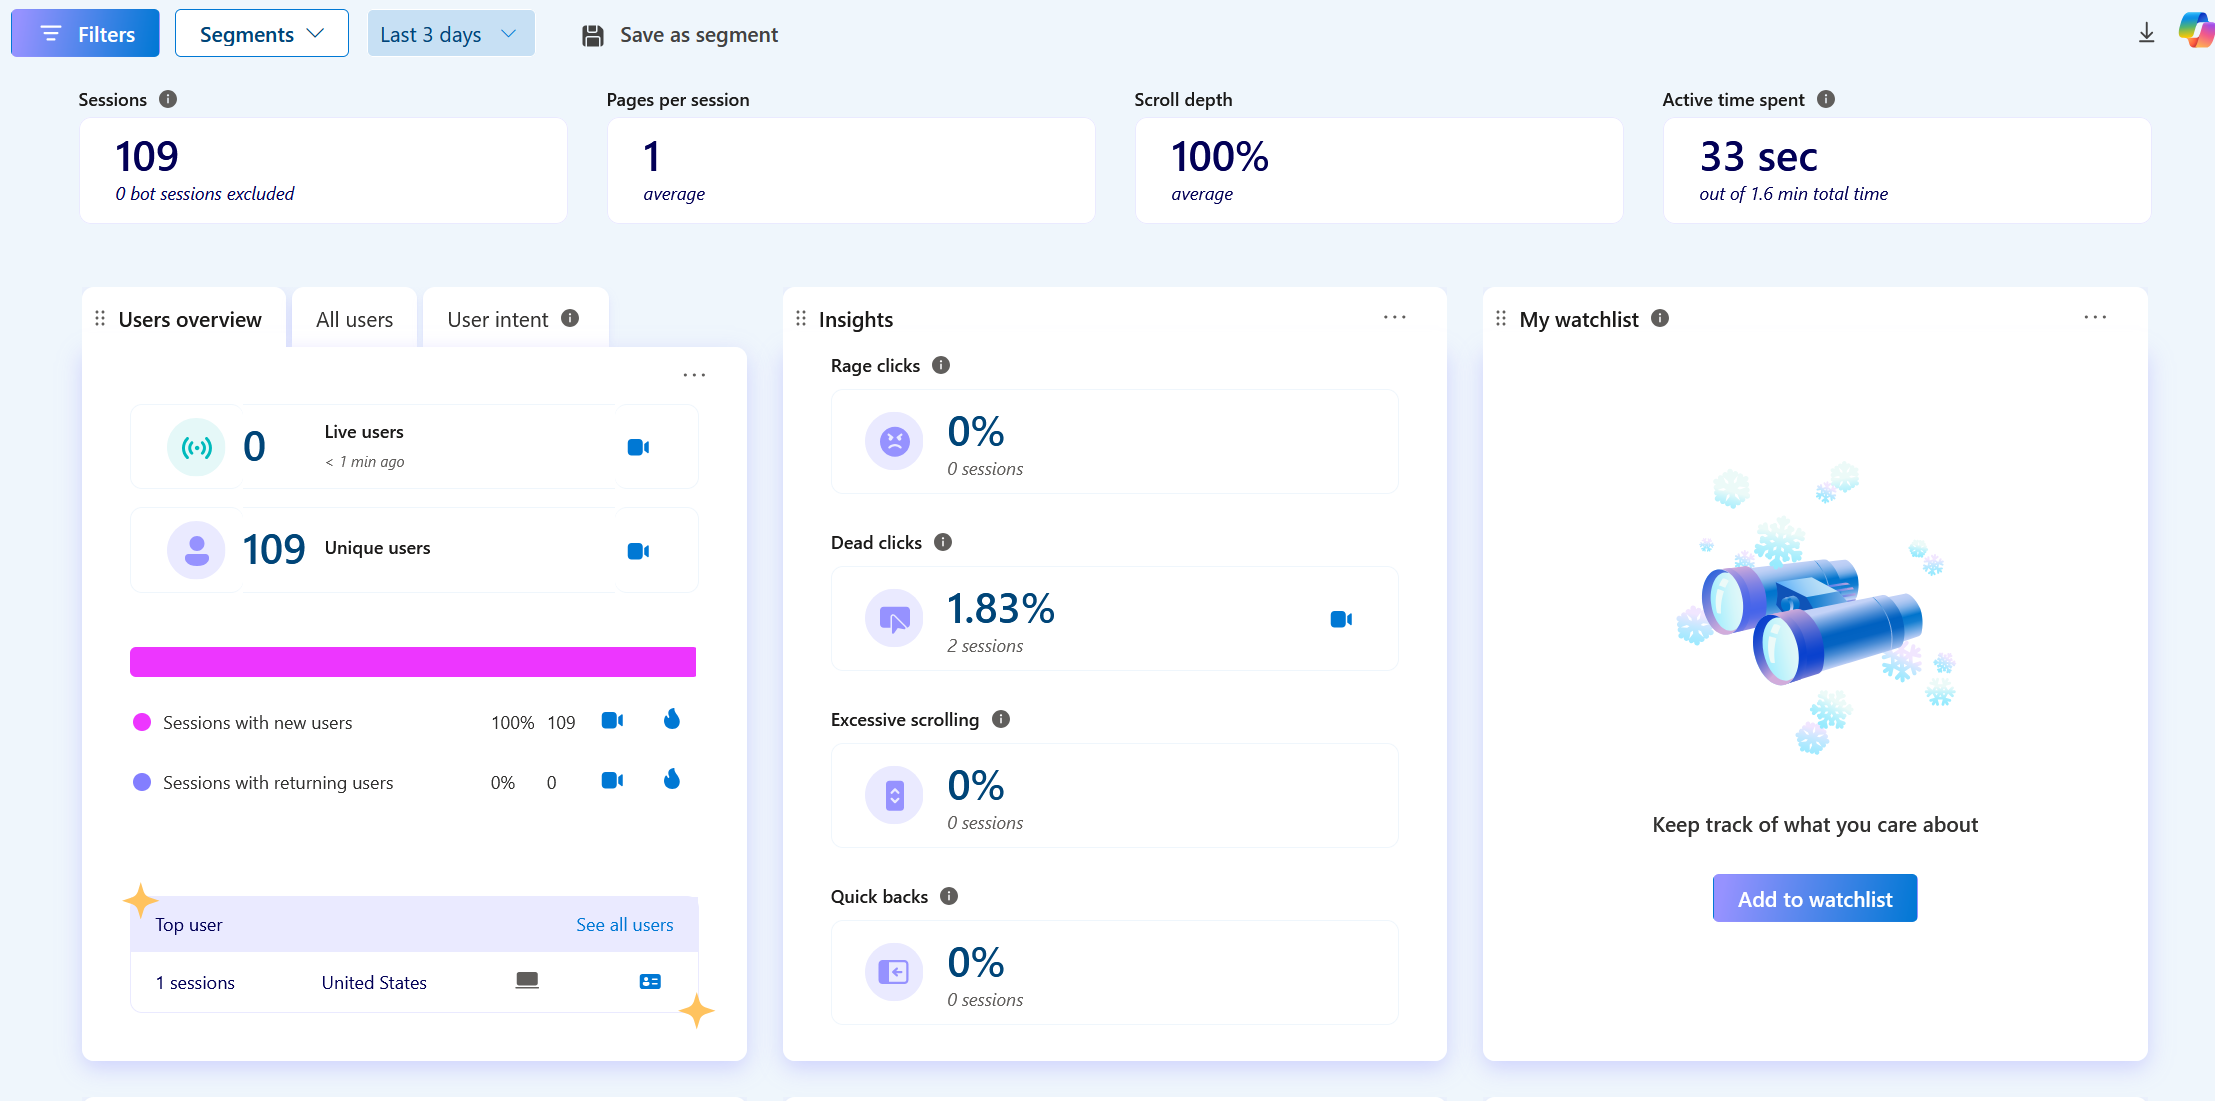The width and height of the screenshot is (2215, 1101).
Task: Show info tooltip for Rage clicks
Action: coord(941,365)
